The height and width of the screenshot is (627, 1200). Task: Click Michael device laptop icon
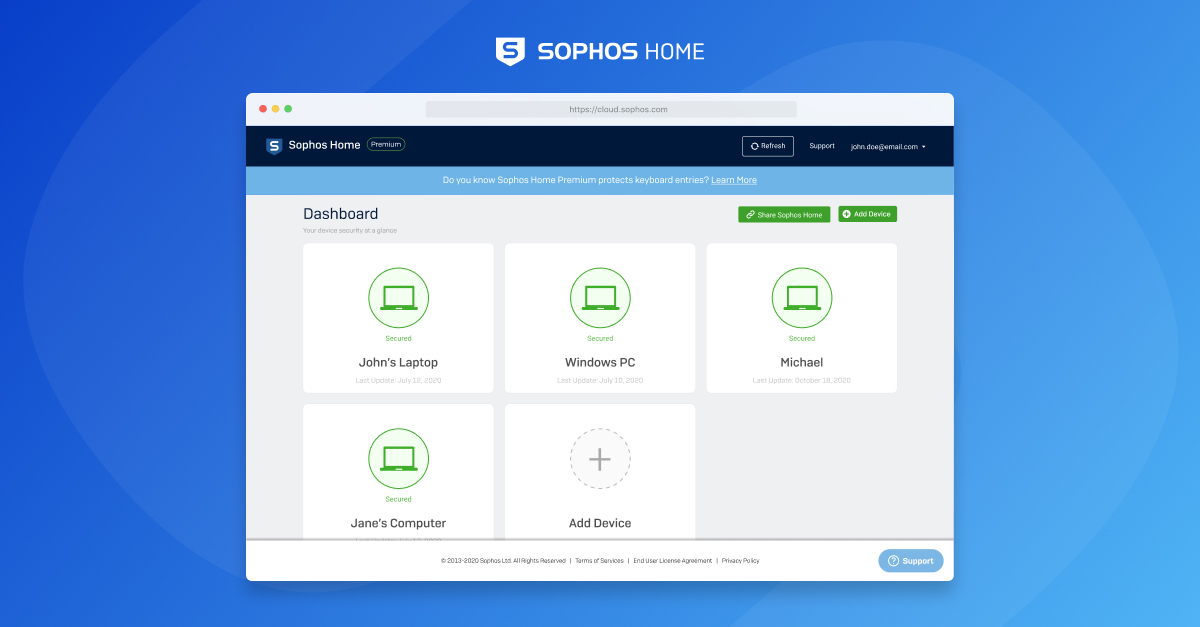[x=801, y=297]
